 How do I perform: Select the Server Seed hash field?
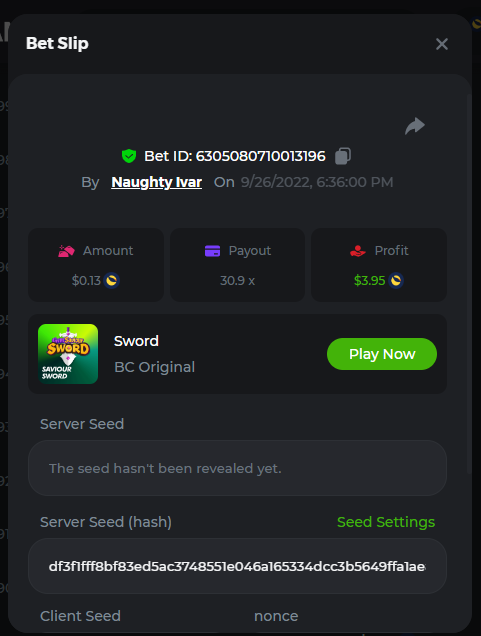tap(237, 566)
